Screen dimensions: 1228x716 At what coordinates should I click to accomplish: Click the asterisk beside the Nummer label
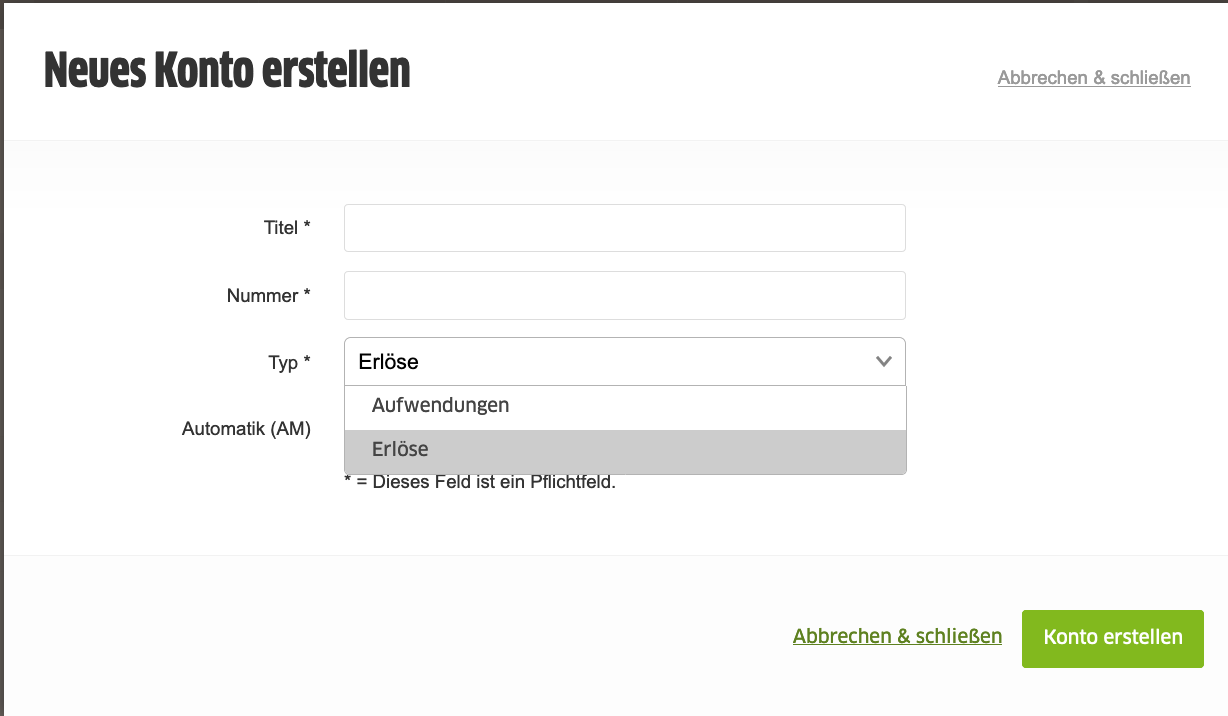click(x=307, y=293)
